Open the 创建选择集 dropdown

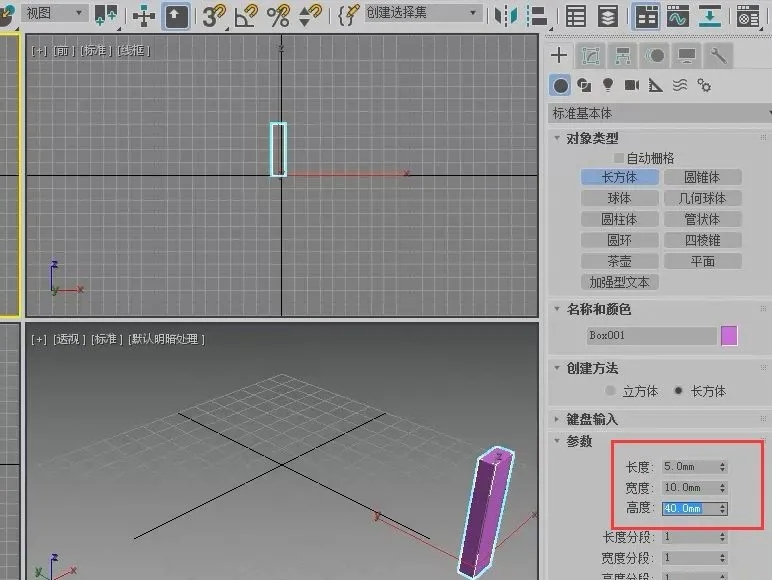(422, 12)
